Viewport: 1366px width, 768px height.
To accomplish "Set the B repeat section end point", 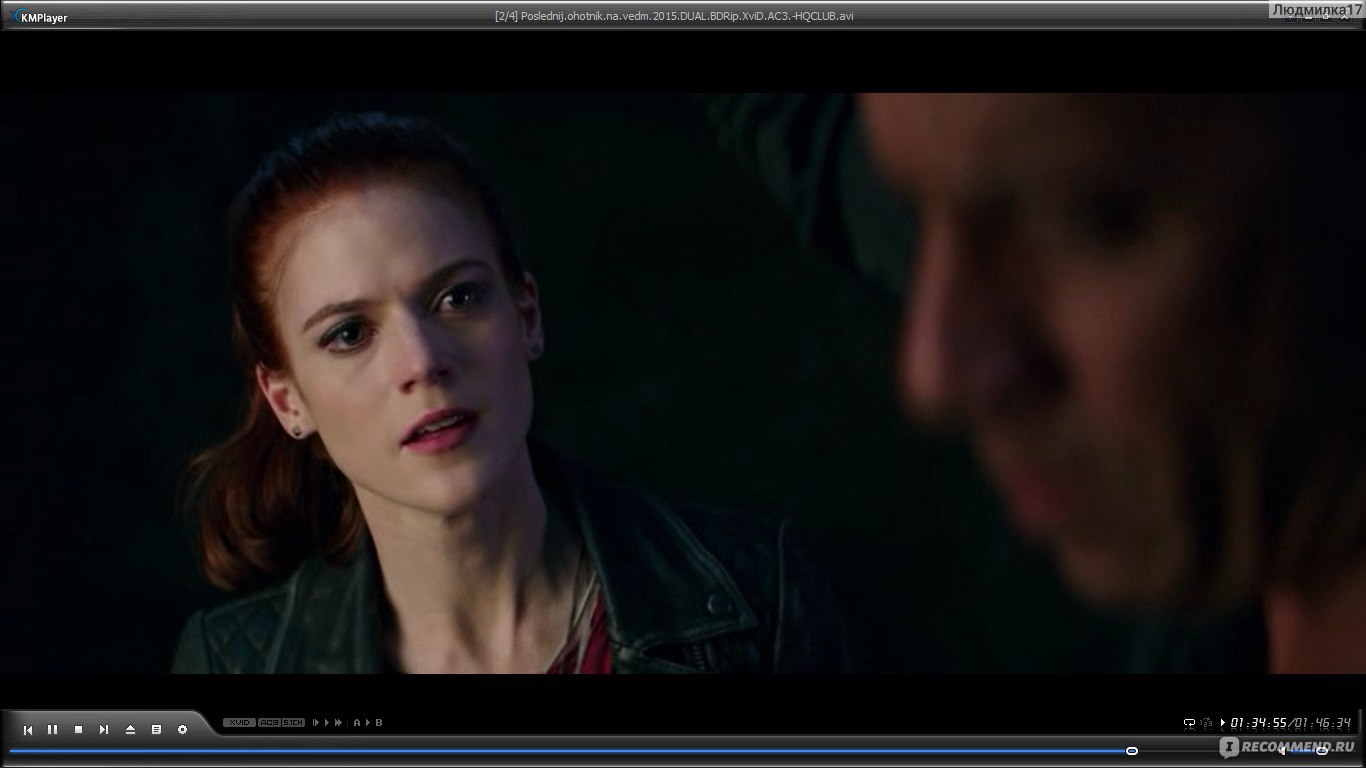I will pos(379,722).
